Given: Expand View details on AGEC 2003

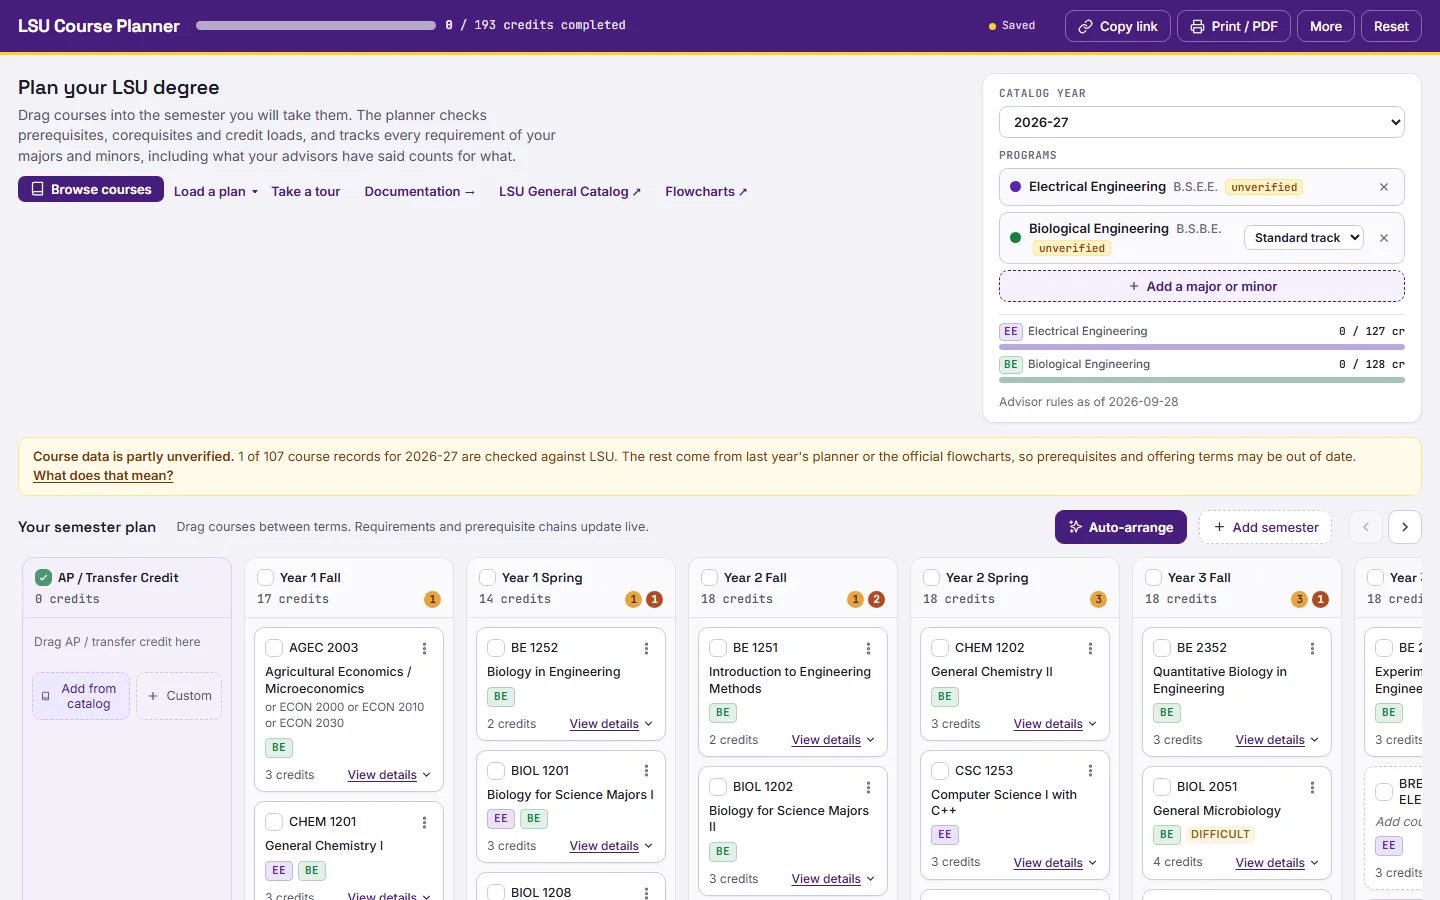Looking at the screenshot, I should pyautogui.click(x=389, y=775).
